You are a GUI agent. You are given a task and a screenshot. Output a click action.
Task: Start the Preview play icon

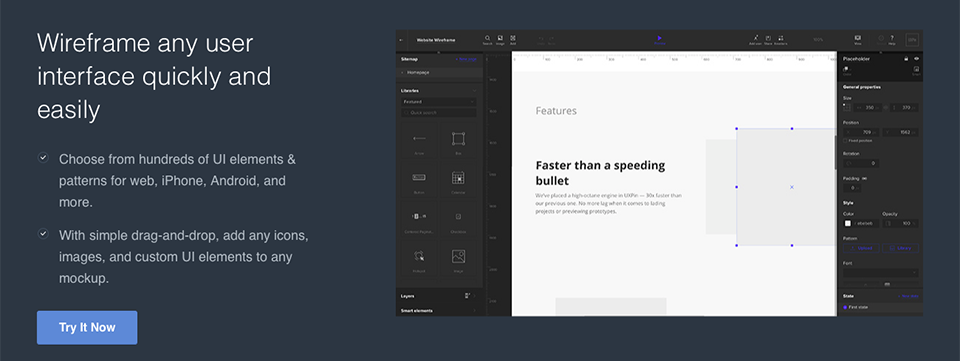coord(659,40)
